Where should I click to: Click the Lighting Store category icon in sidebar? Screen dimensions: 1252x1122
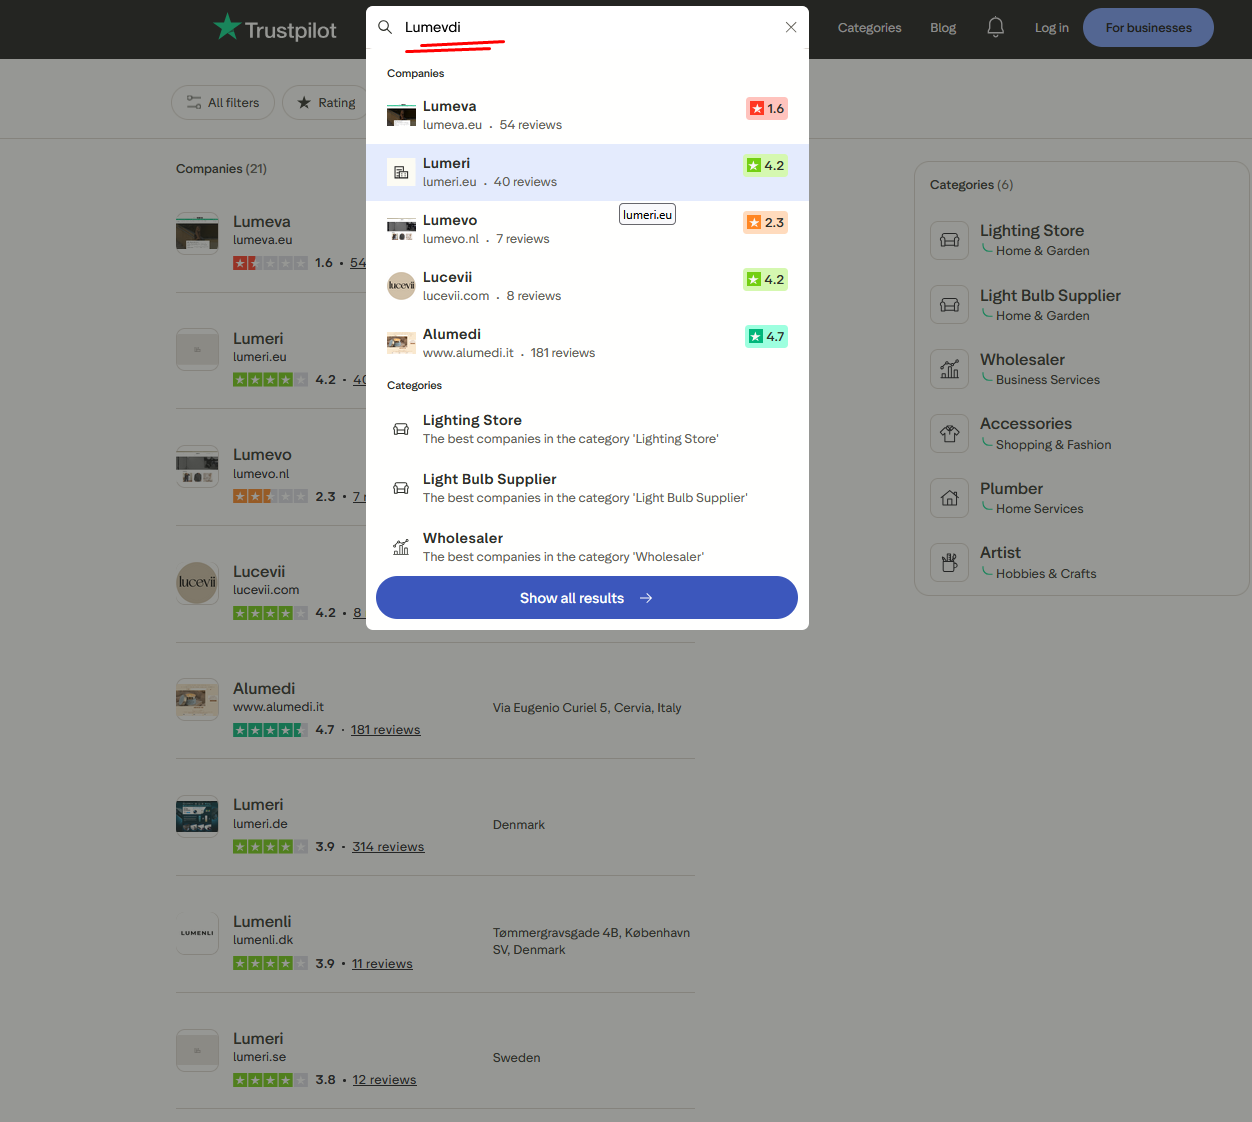point(949,240)
